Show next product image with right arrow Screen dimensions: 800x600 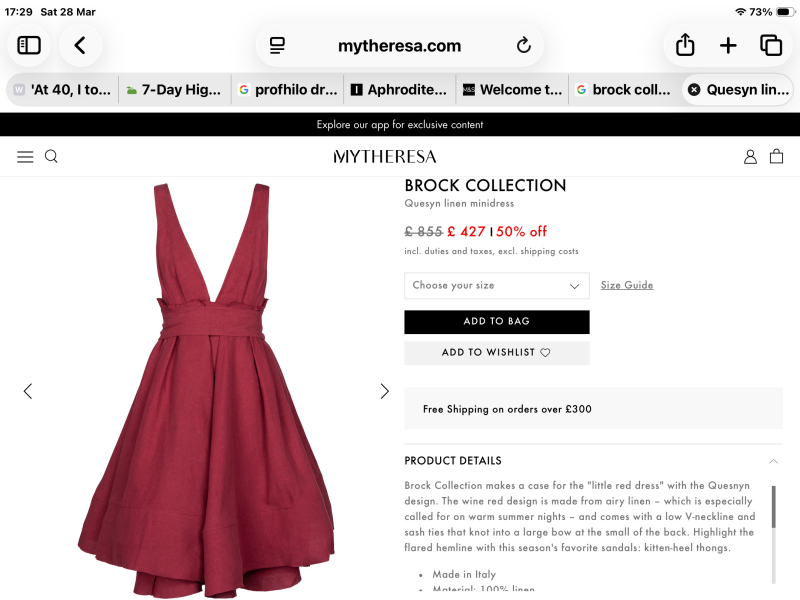[385, 391]
